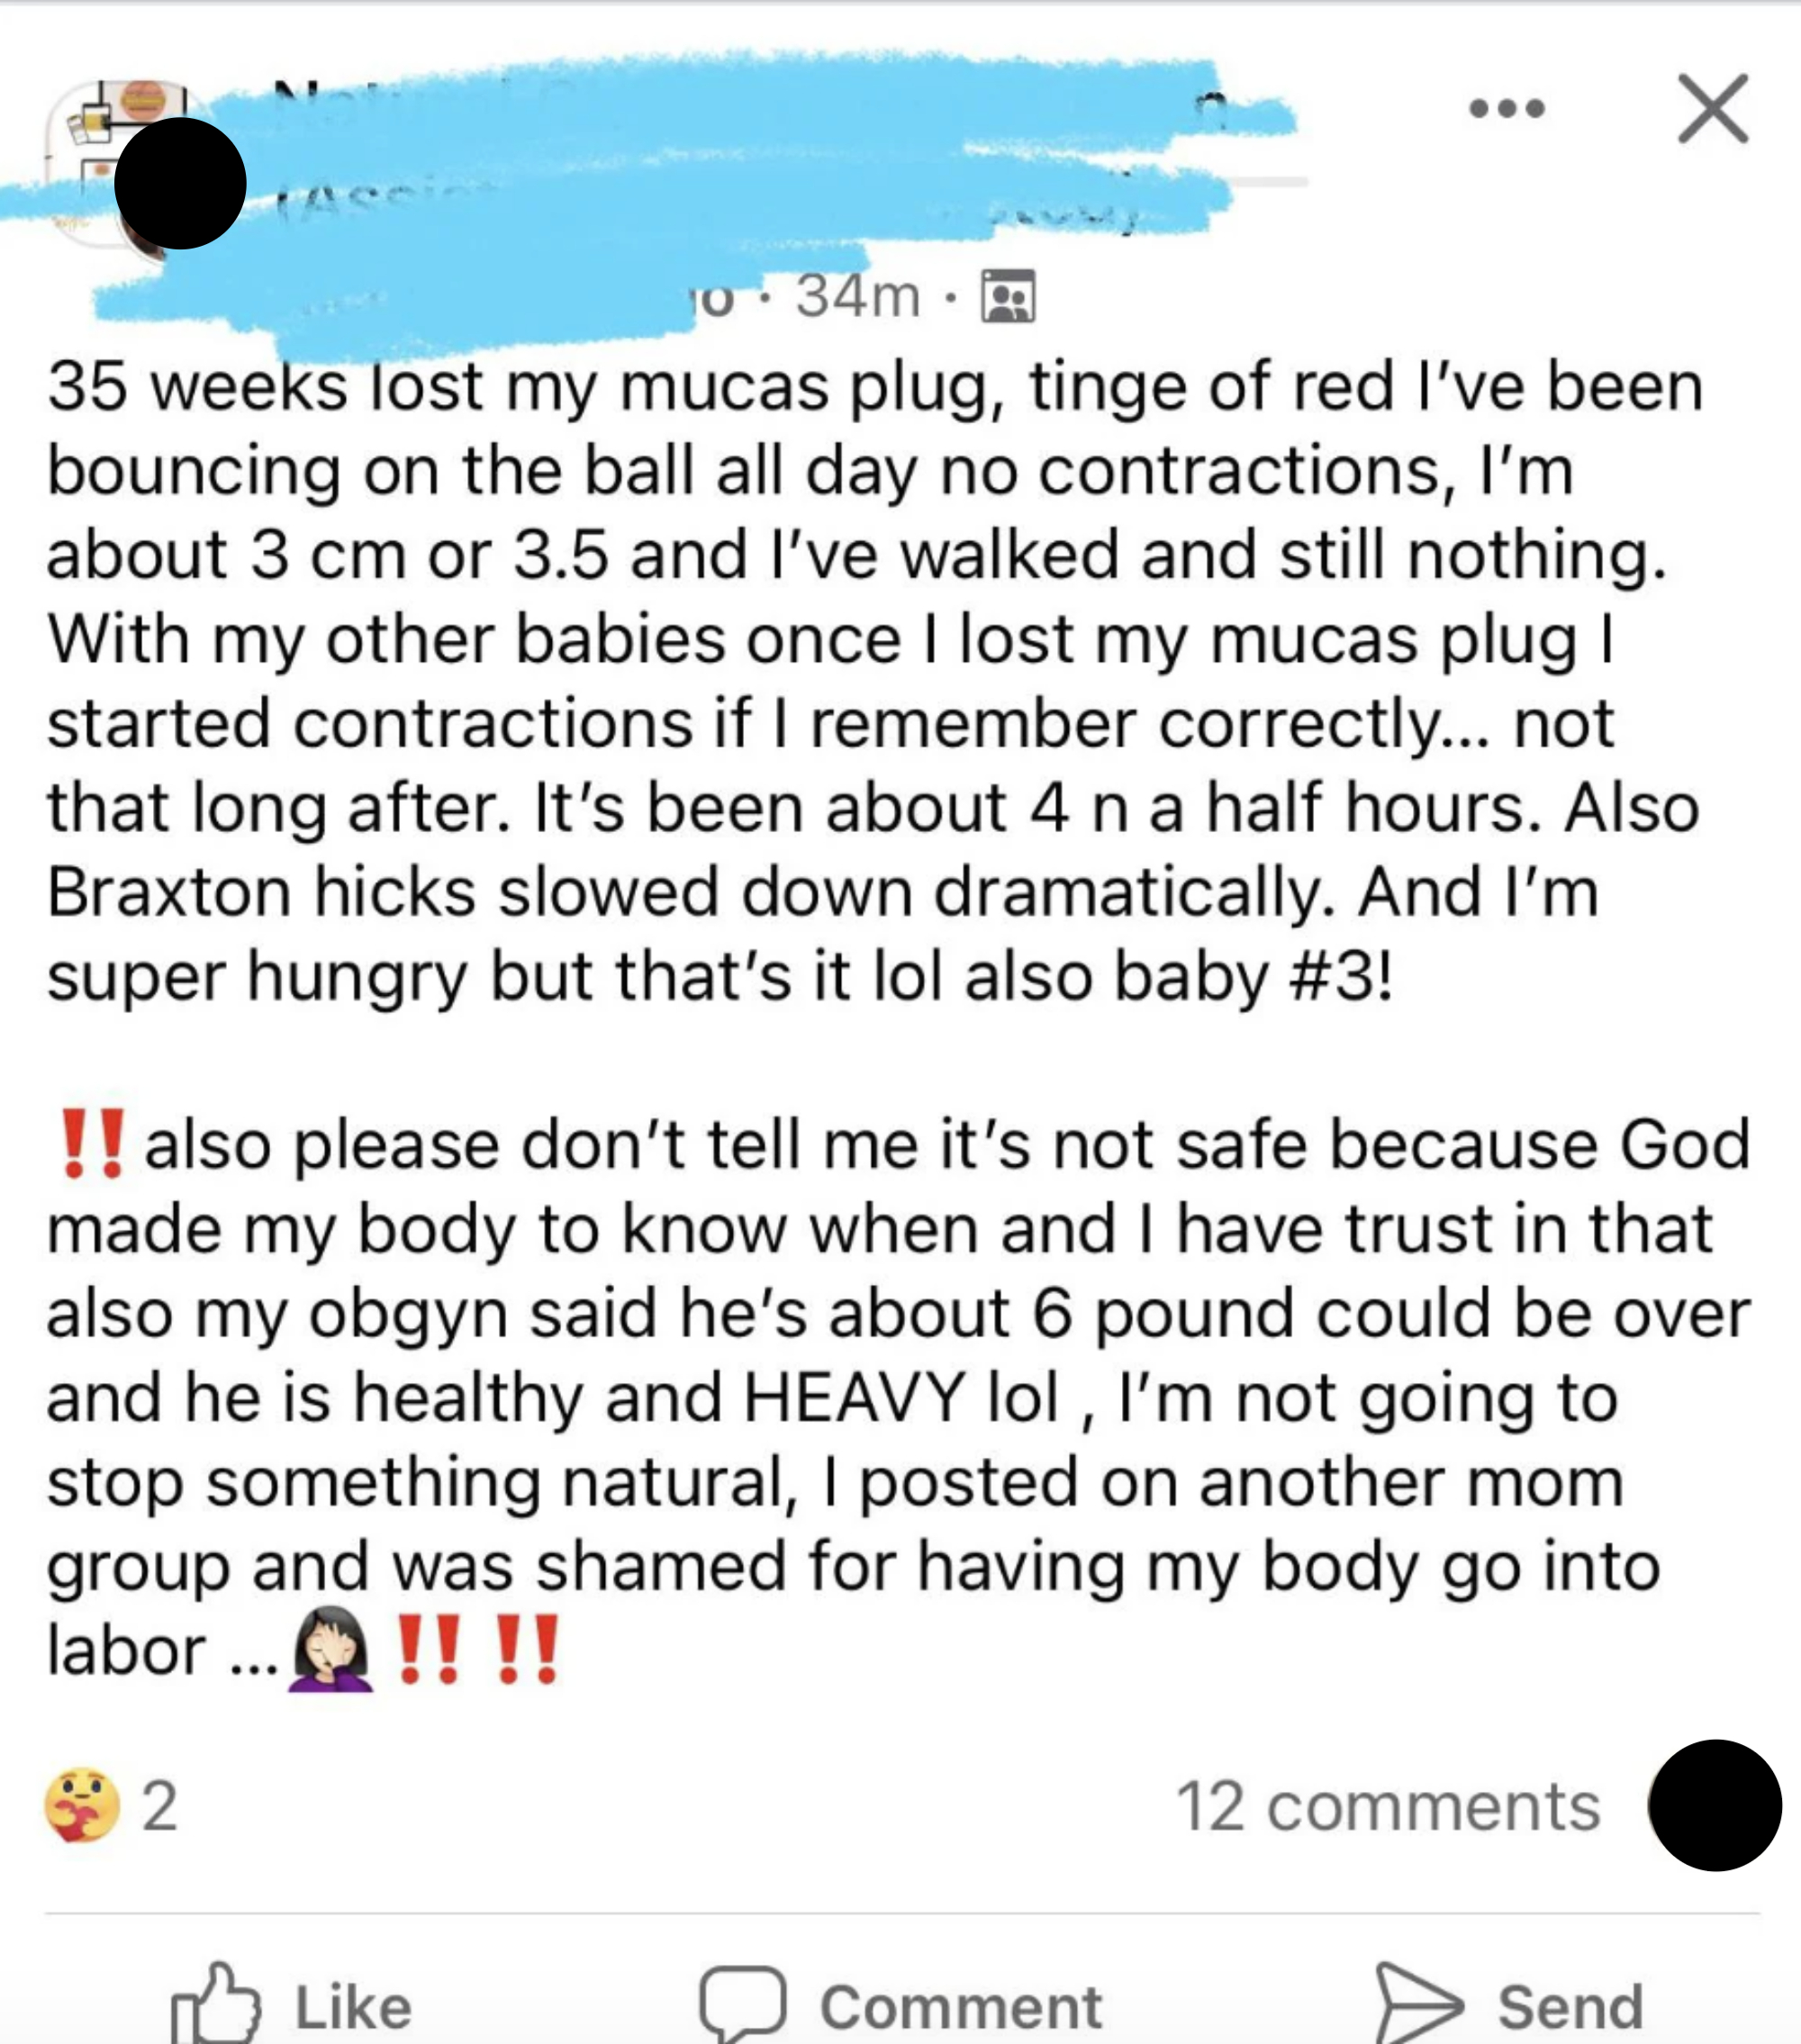This screenshot has height=2044, width=1801.
Task: Open the 12 comments link
Action: (1388, 1806)
